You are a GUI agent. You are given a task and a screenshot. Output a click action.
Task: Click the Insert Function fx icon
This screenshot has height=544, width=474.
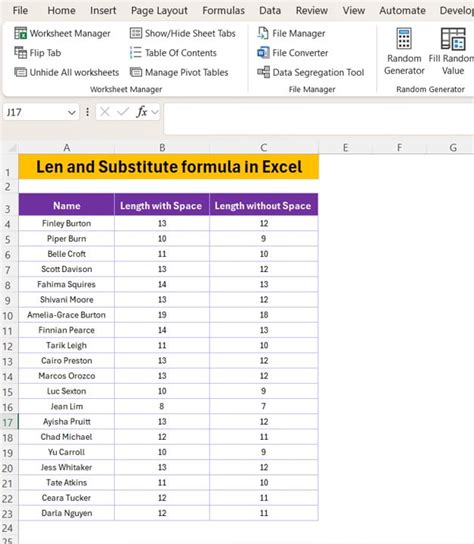point(142,112)
